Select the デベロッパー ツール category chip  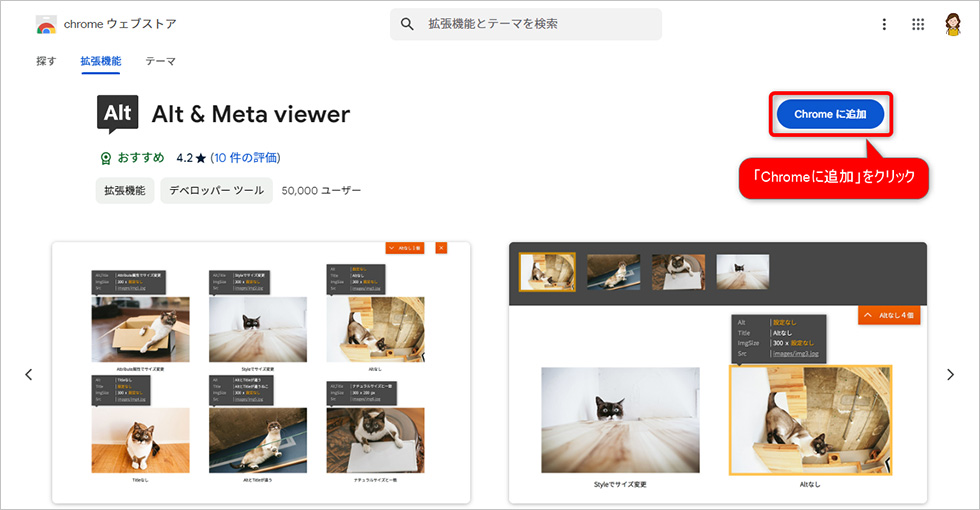tap(217, 191)
